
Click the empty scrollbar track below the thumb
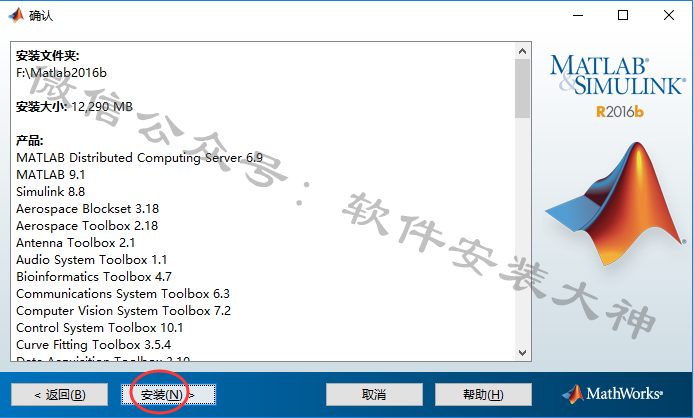(522, 230)
